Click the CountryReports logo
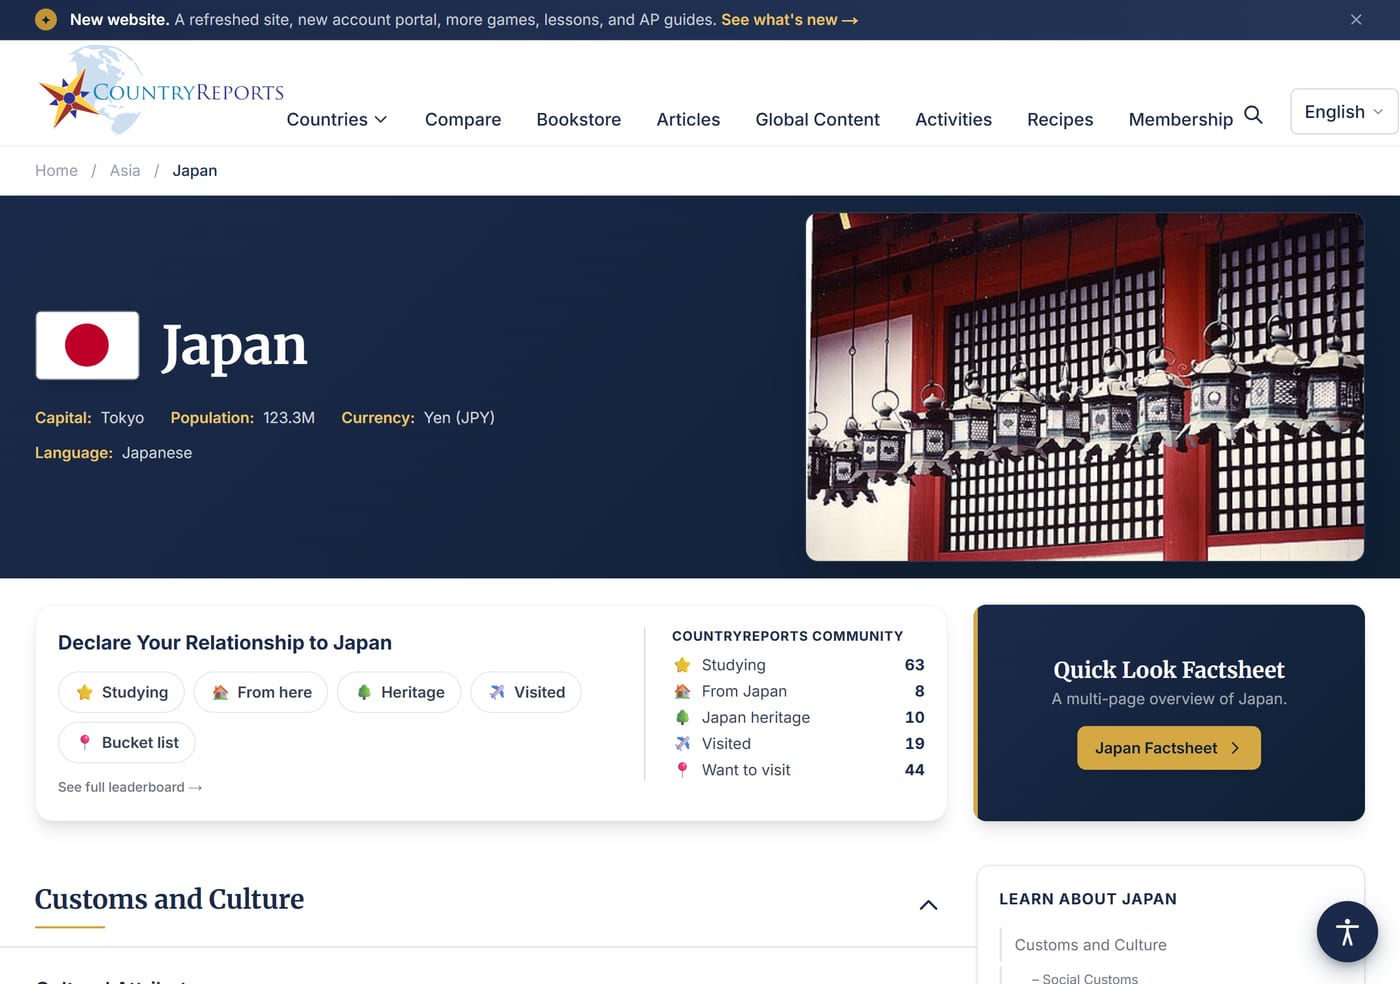1400x984 pixels. (161, 91)
